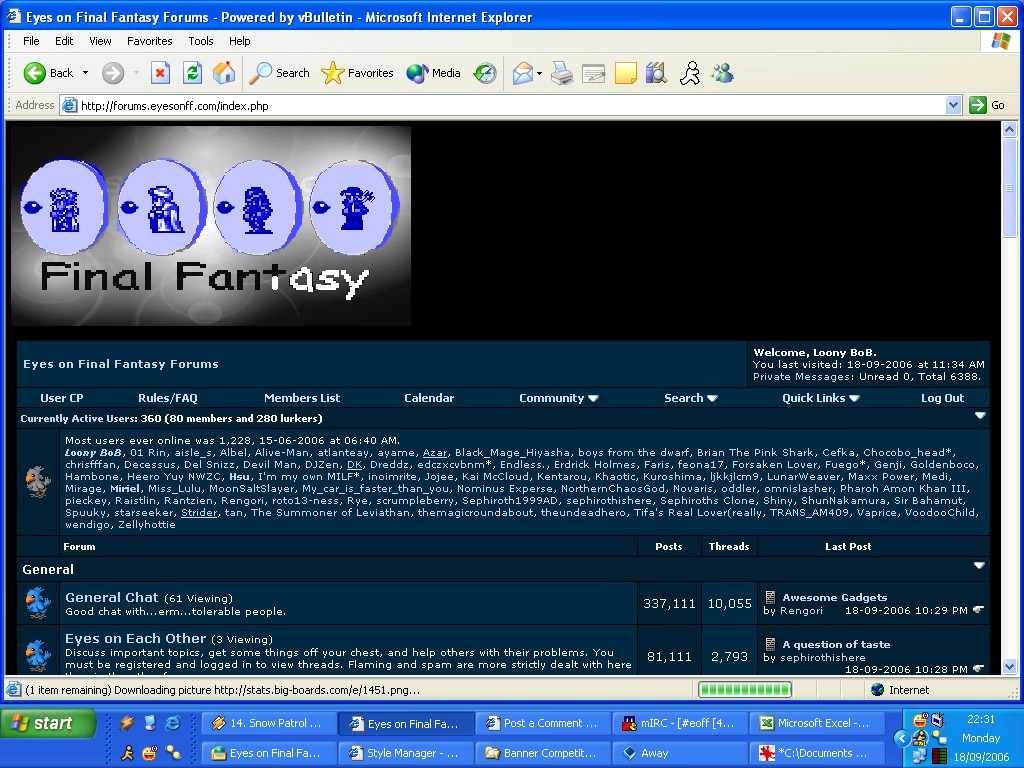View the profile of user Miriel
The width and height of the screenshot is (1024, 768).
pos(125,488)
